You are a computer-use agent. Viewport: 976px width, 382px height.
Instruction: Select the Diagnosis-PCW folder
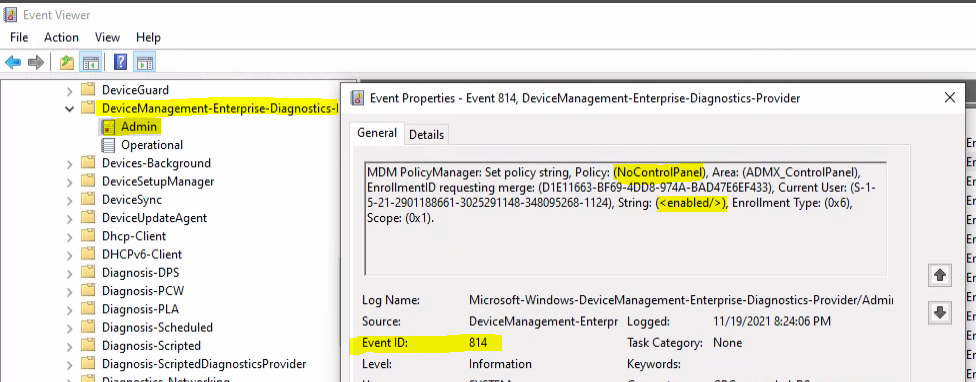[x=143, y=291]
